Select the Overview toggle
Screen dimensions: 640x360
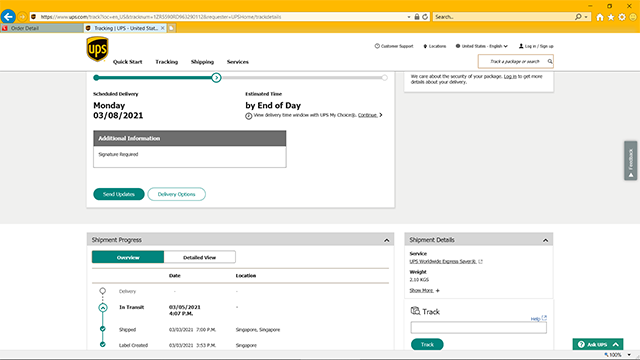[128, 257]
